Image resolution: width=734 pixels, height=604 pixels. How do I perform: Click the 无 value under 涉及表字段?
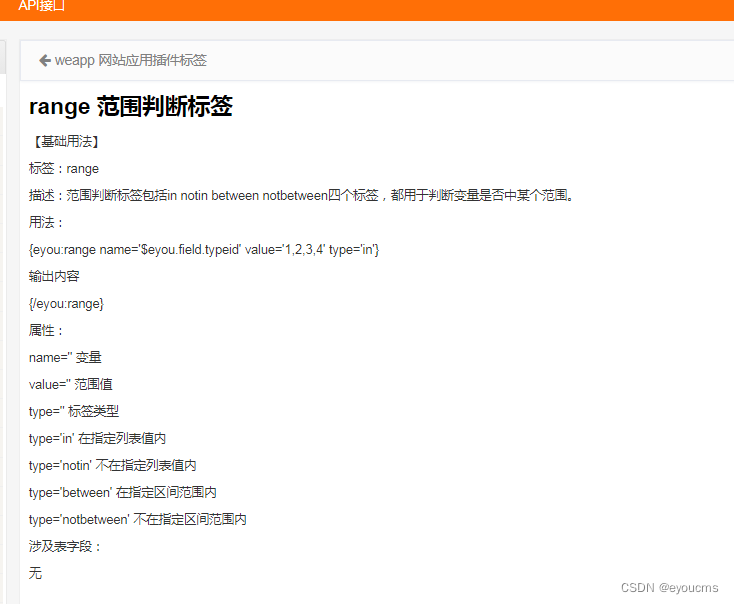click(35, 573)
